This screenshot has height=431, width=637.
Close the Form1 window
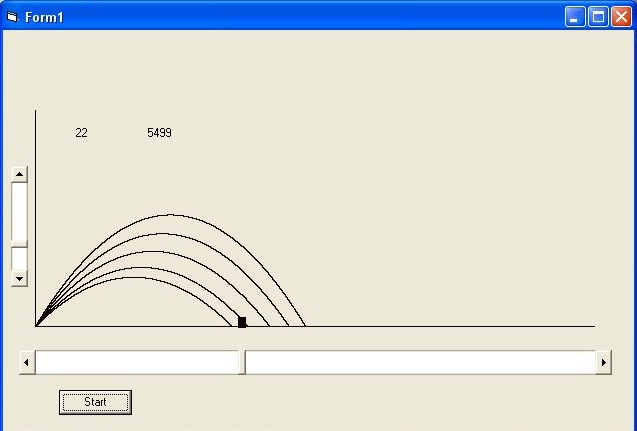point(622,17)
